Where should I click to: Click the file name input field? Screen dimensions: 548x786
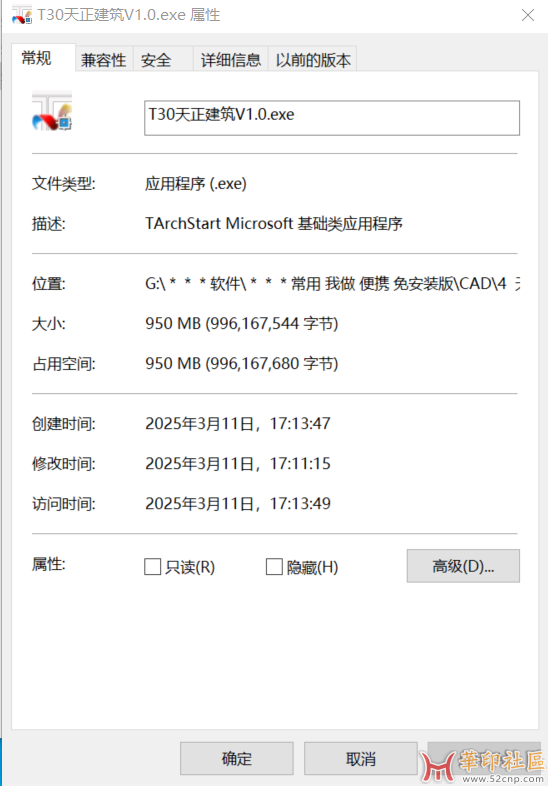(x=332, y=118)
